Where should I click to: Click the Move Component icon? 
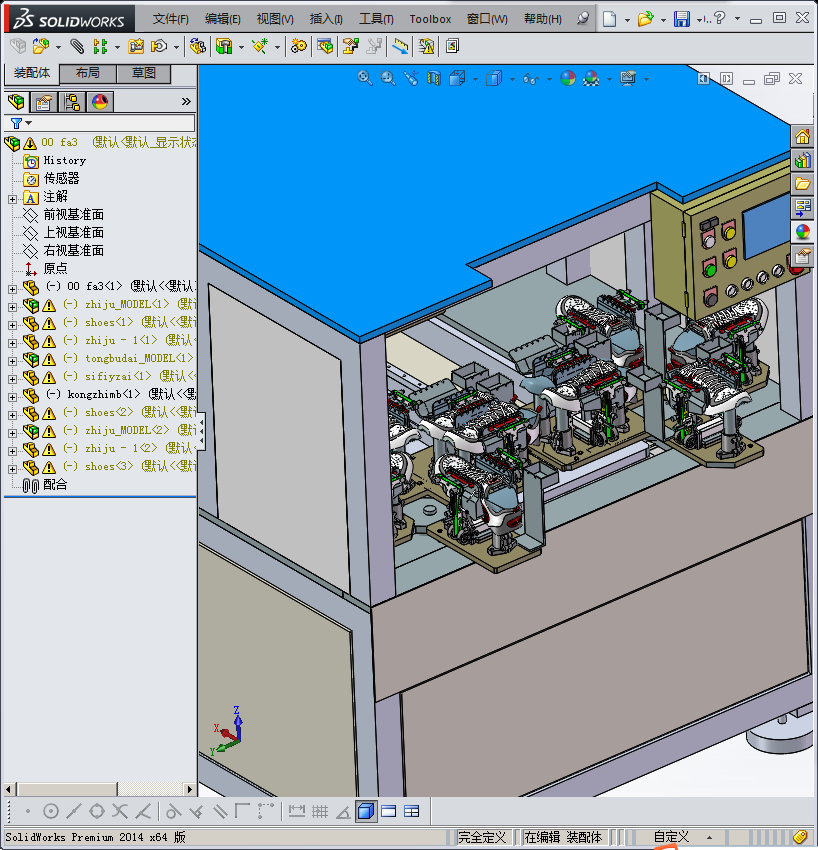point(158,47)
